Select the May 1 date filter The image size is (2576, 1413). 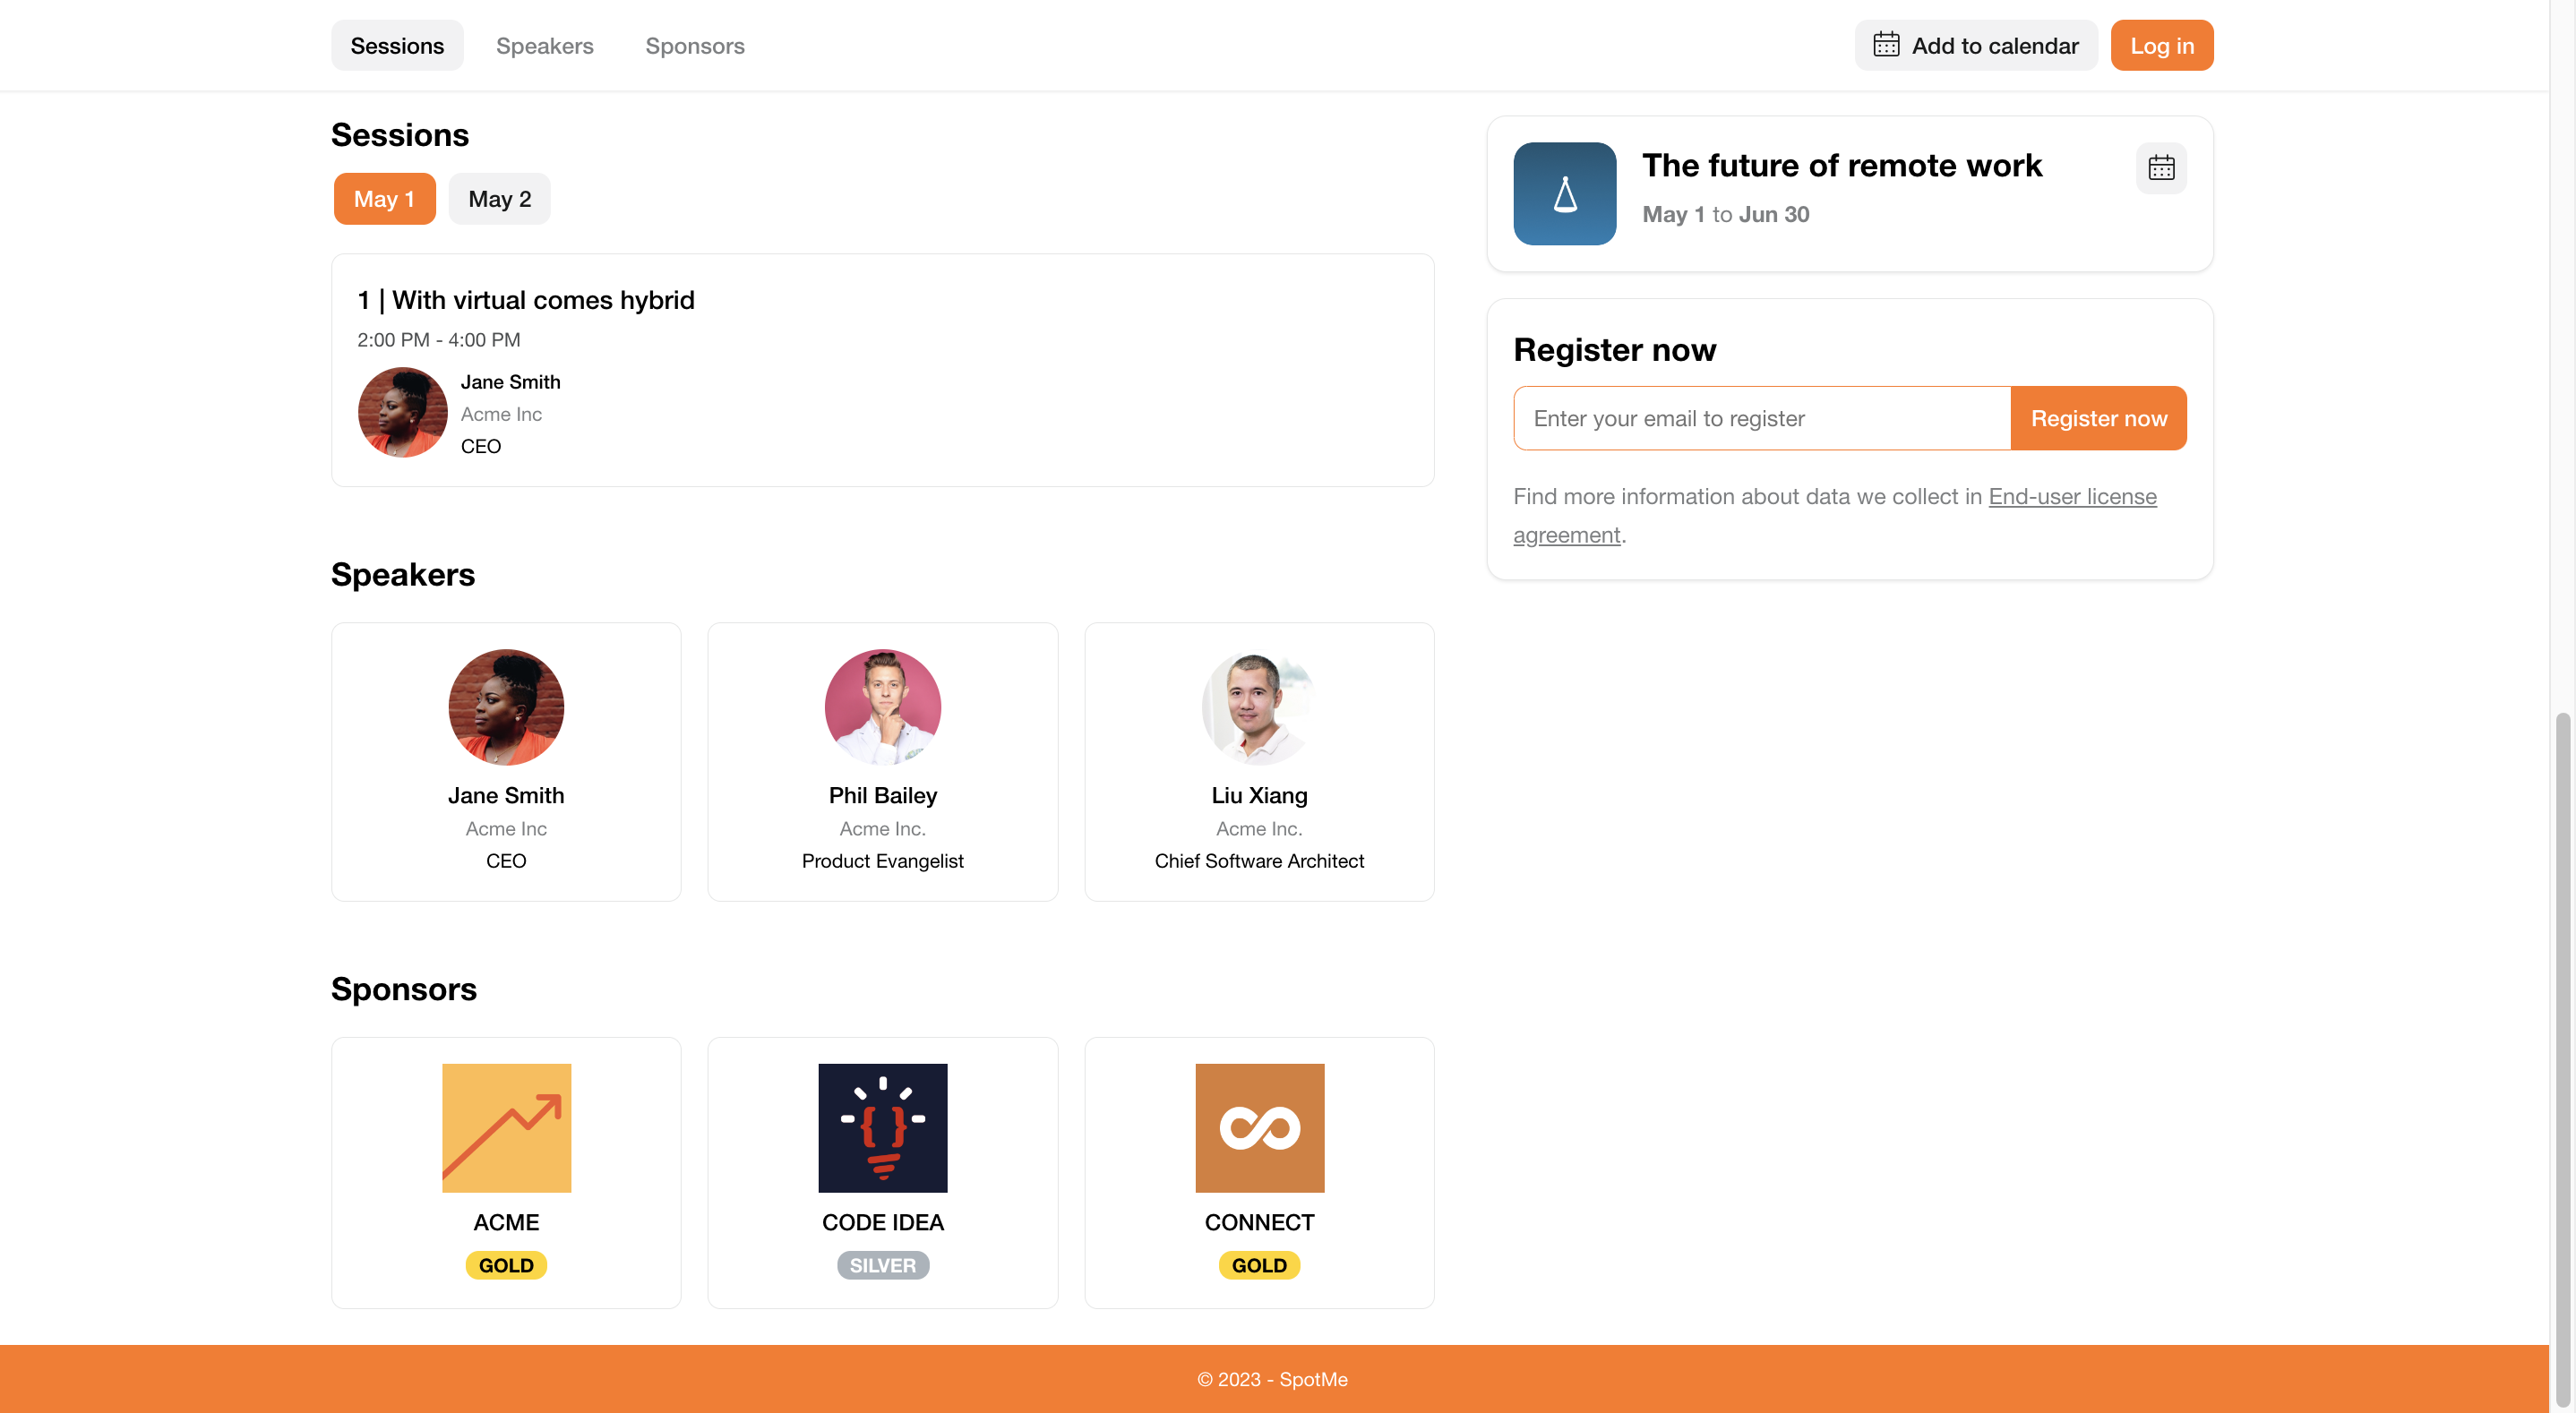pyautogui.click(x=384, y=198)
